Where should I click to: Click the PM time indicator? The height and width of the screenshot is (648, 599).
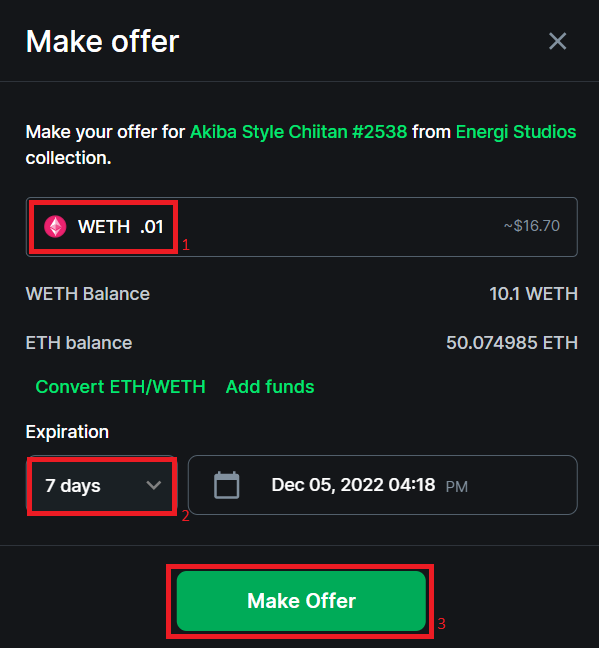tap(457, 487)
